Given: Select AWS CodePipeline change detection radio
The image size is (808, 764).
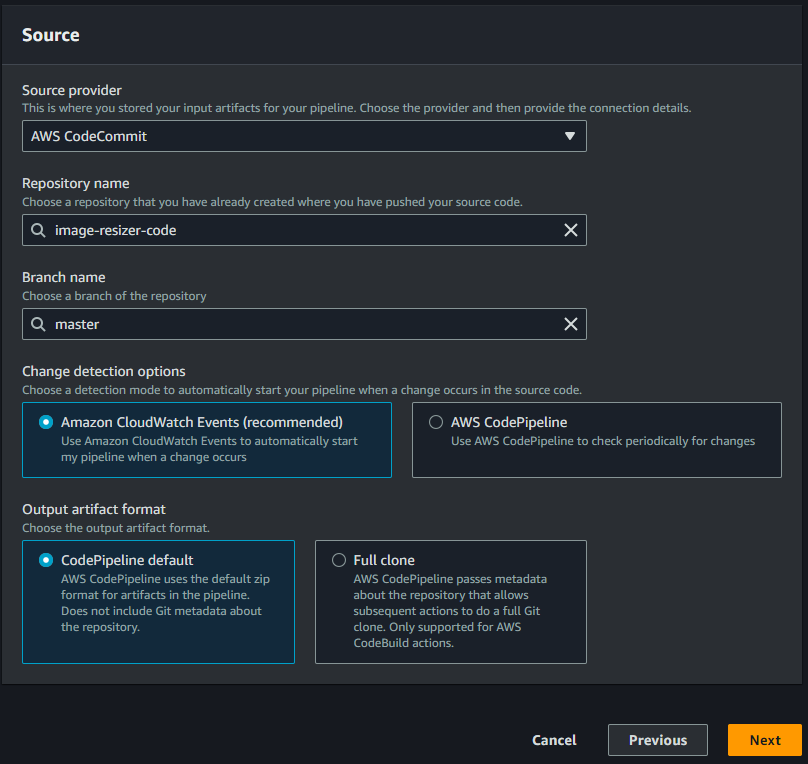Looking at the screenshot, I should [x=436, y=422].
